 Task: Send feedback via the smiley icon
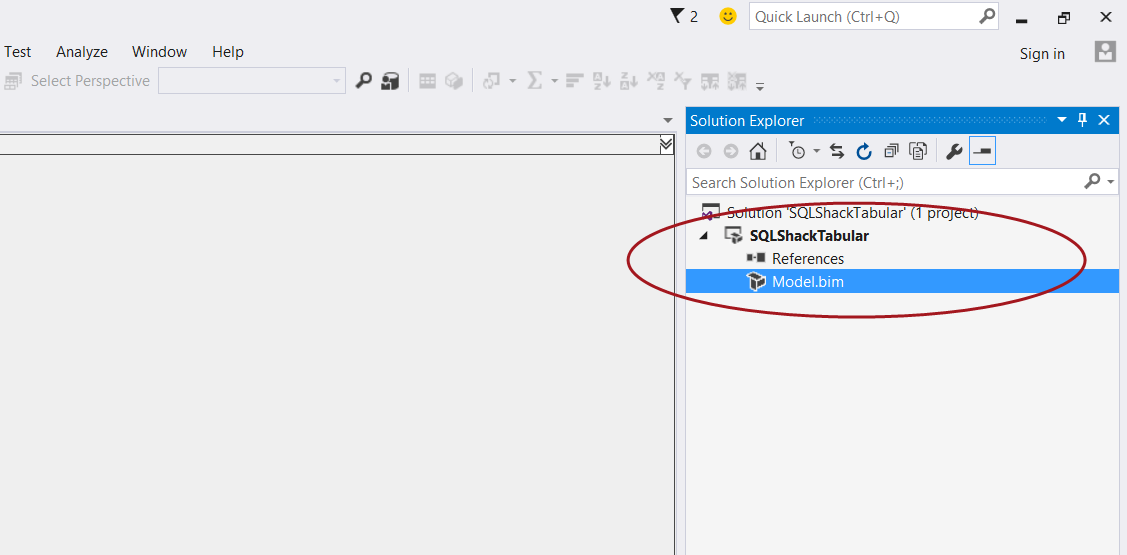pyautogui.click(x=728, y=16)
